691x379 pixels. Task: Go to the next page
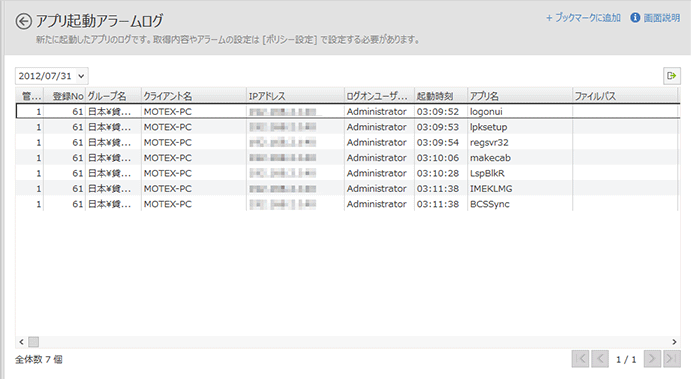(652, 359)
